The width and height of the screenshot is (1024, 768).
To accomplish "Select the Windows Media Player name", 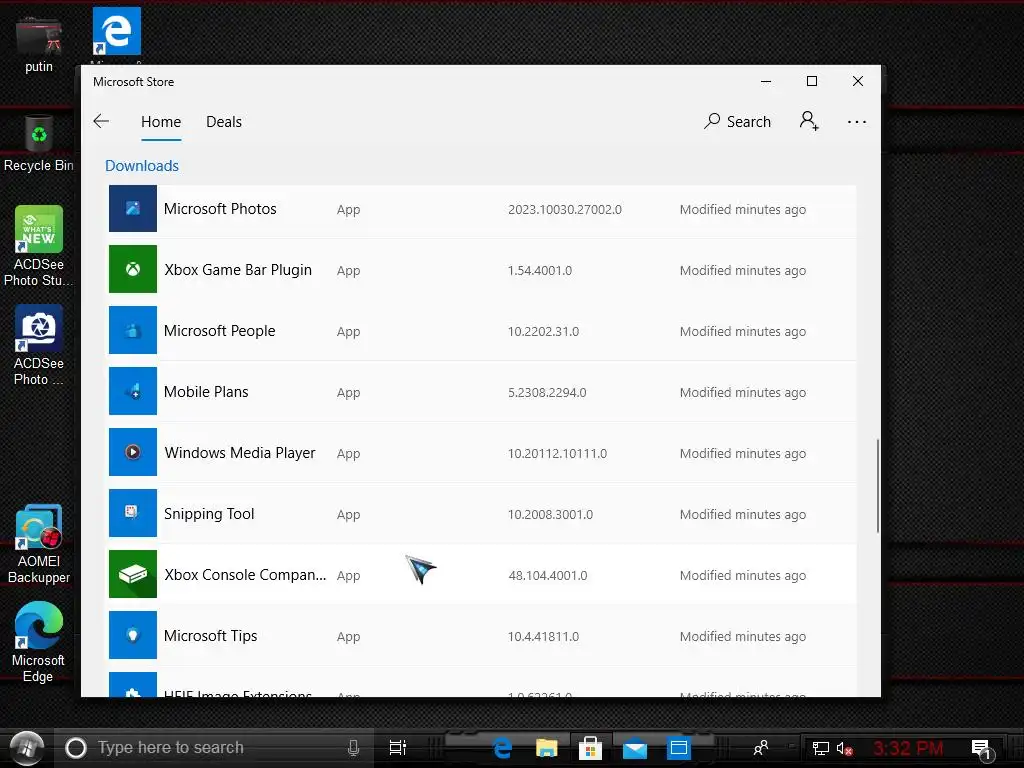I will click(x=240, y=453).
